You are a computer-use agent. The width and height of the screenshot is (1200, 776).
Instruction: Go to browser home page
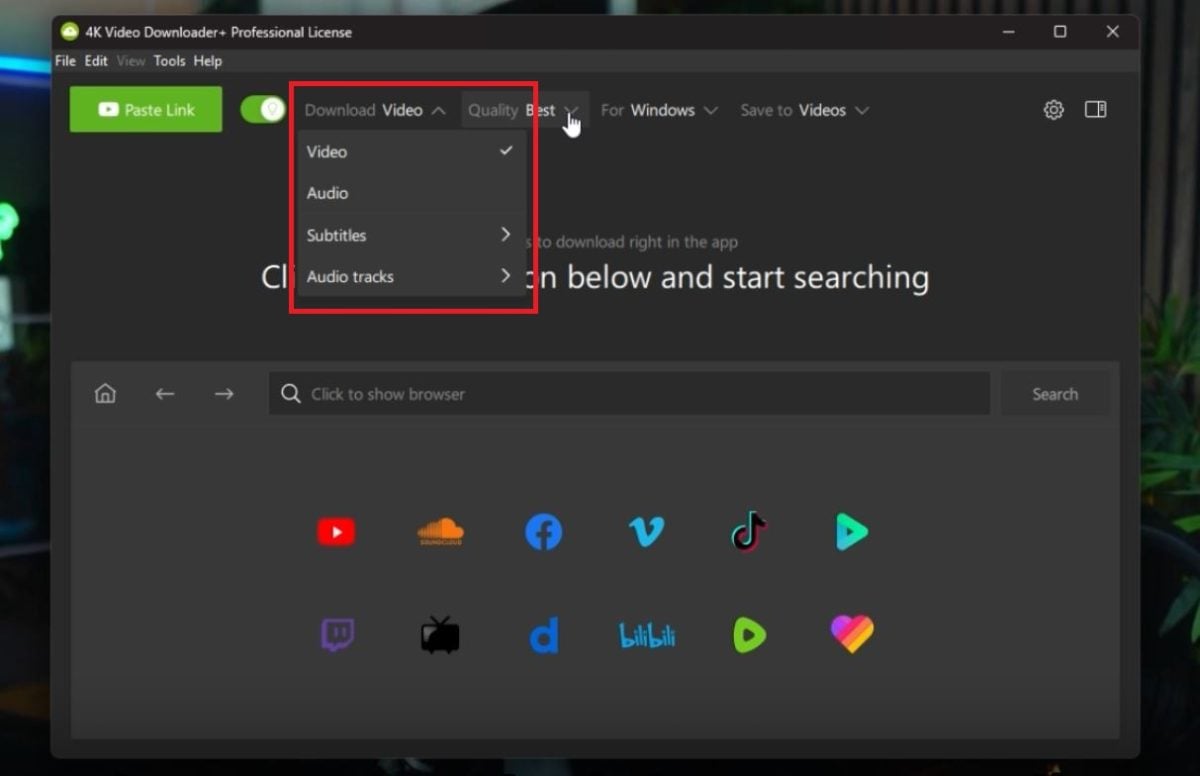(x=105, y=394)
